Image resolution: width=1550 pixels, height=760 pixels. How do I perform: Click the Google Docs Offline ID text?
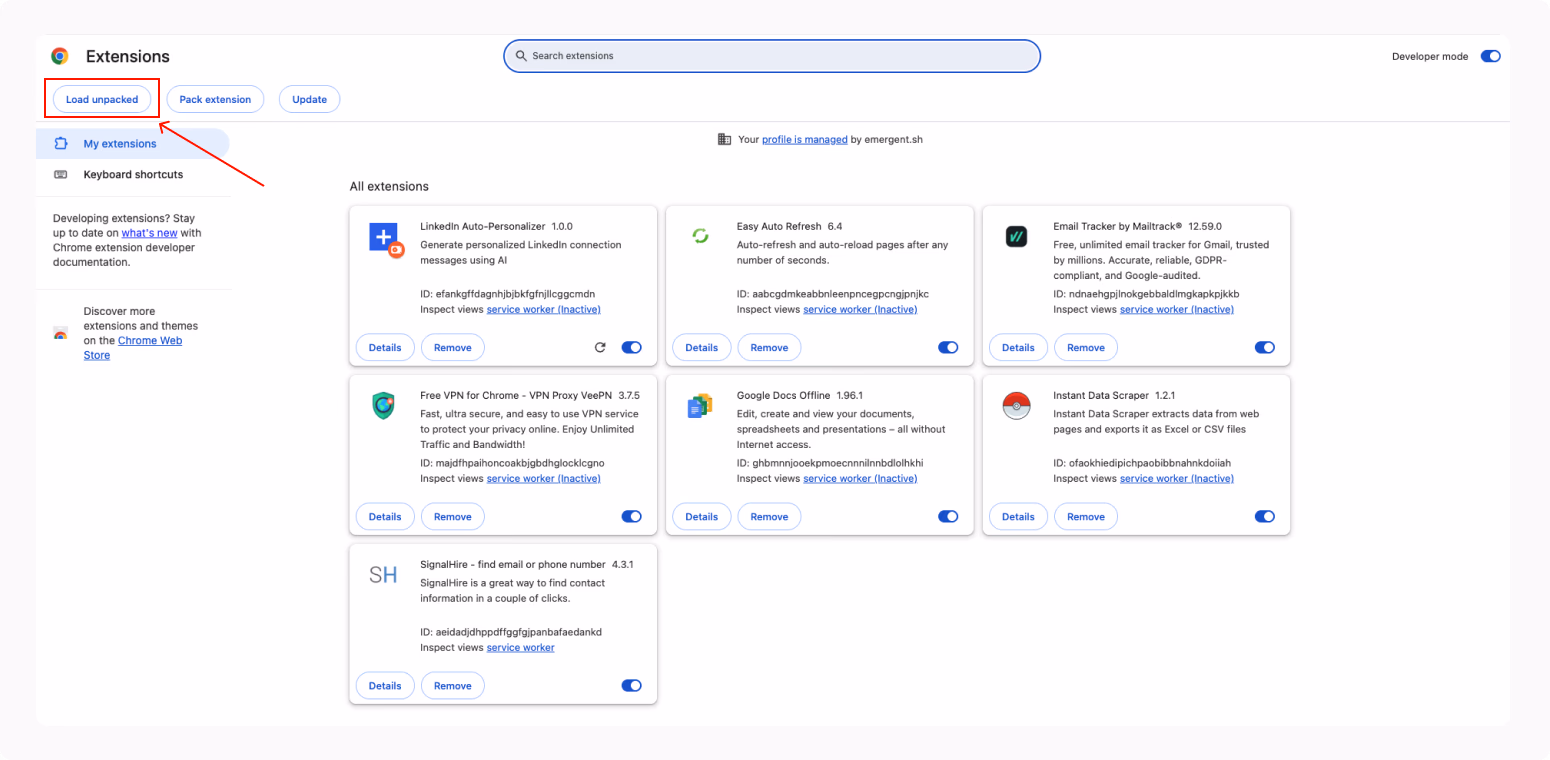click(x=830, y=463)
